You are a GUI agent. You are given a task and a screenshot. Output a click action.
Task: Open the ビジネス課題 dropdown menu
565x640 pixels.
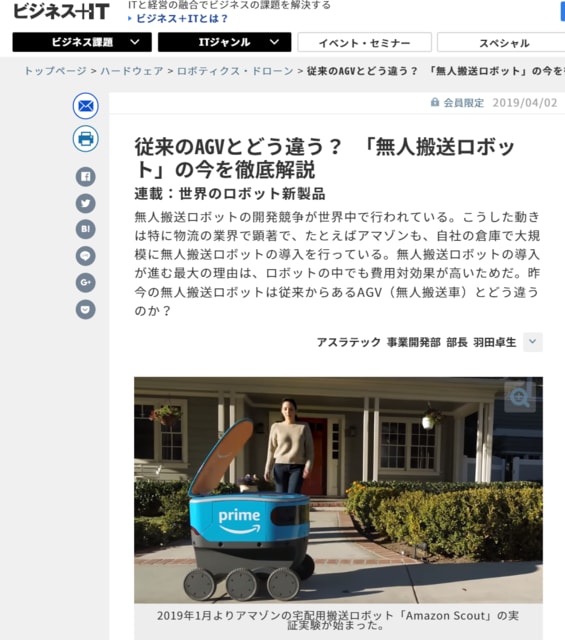(82, 42)
